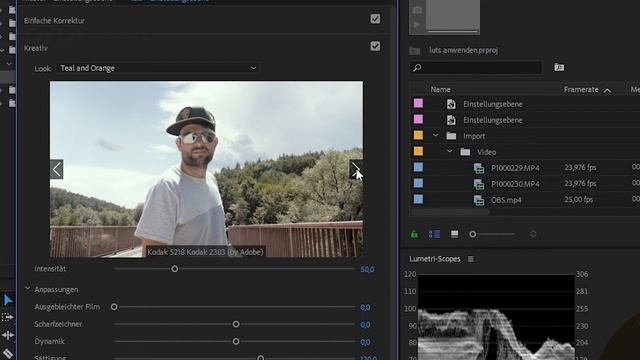Select the Track Select Forward tool
The width and height of the screenshot is (640, 360).
pyautogui.click(x=7, y=317)
